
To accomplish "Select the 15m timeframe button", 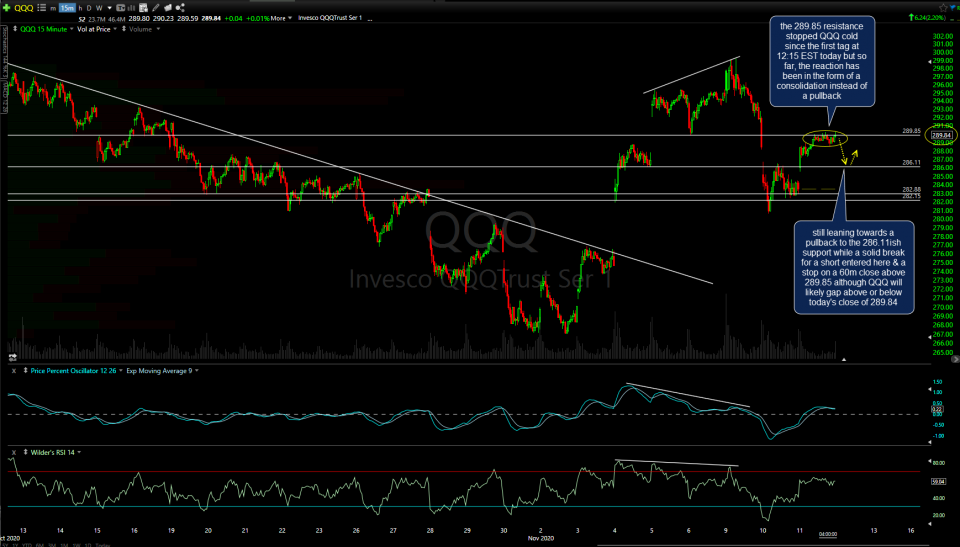I will pos(67,8).
